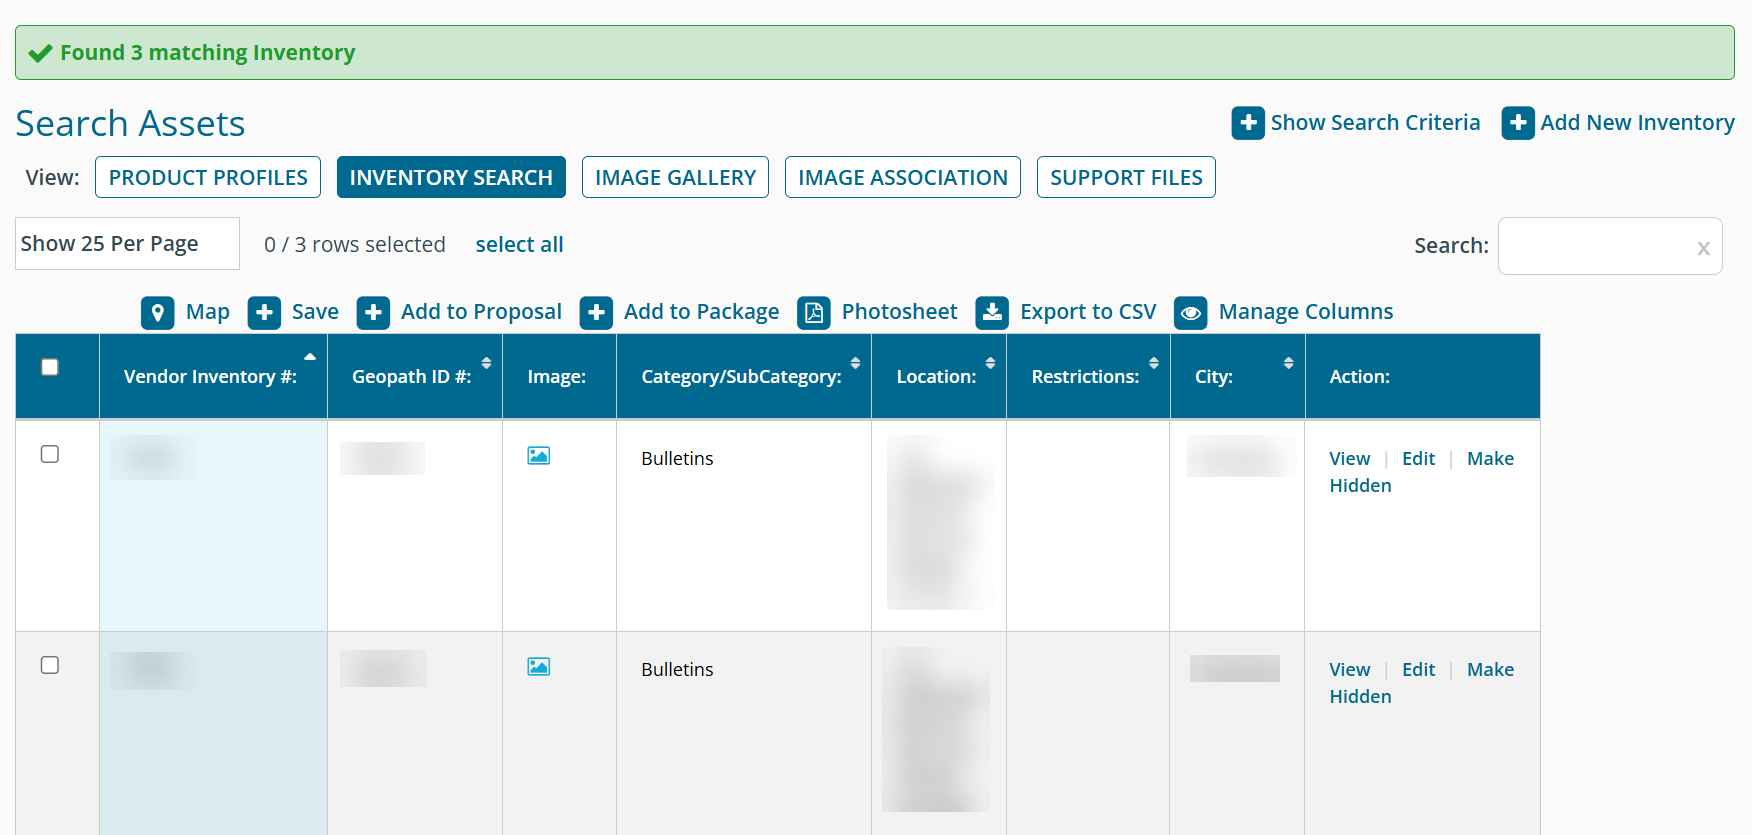Click Add New Inventory text link
1752x835 pixels.
(x=1637, y=123)
